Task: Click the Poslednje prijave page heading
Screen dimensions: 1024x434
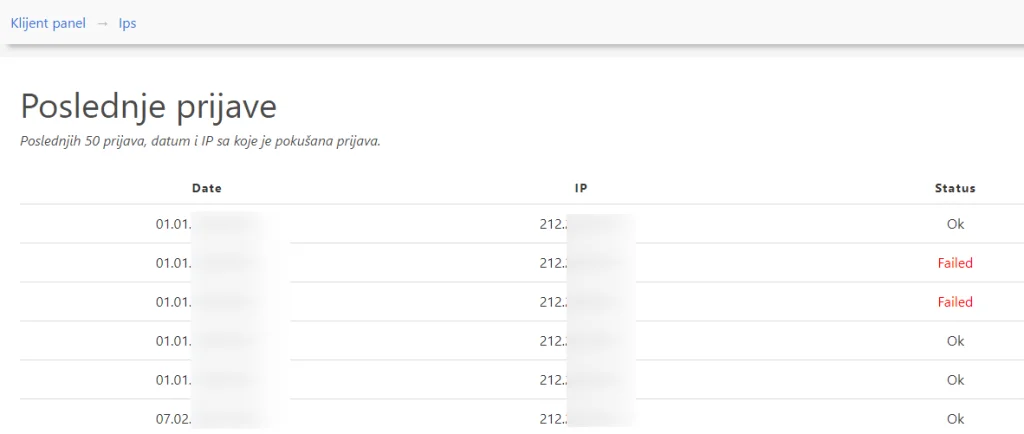Action: coord(149,107)
